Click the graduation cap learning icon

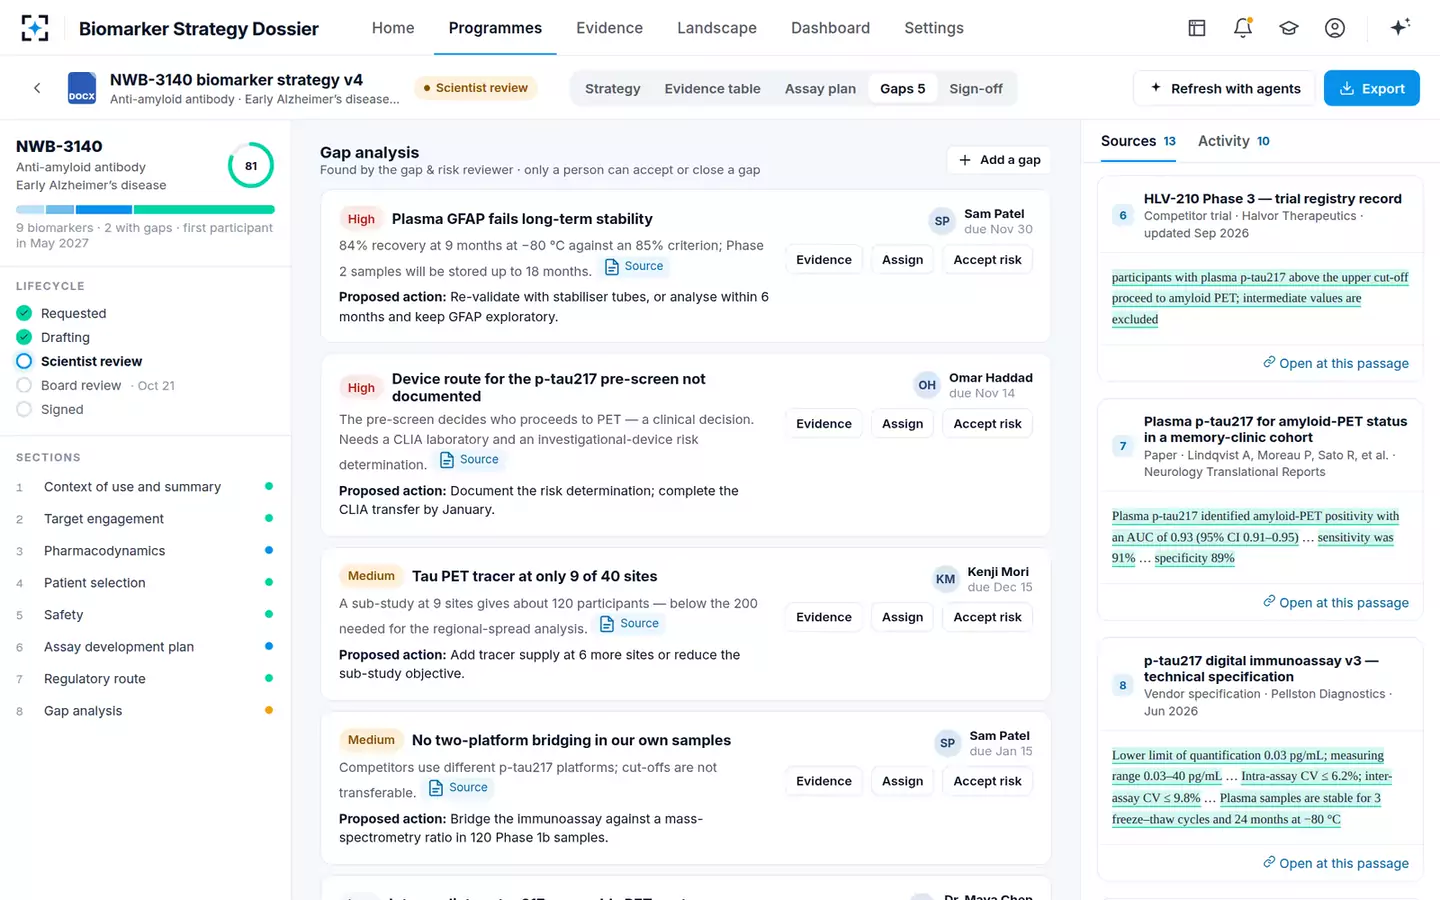click(x=1289, y=28)
